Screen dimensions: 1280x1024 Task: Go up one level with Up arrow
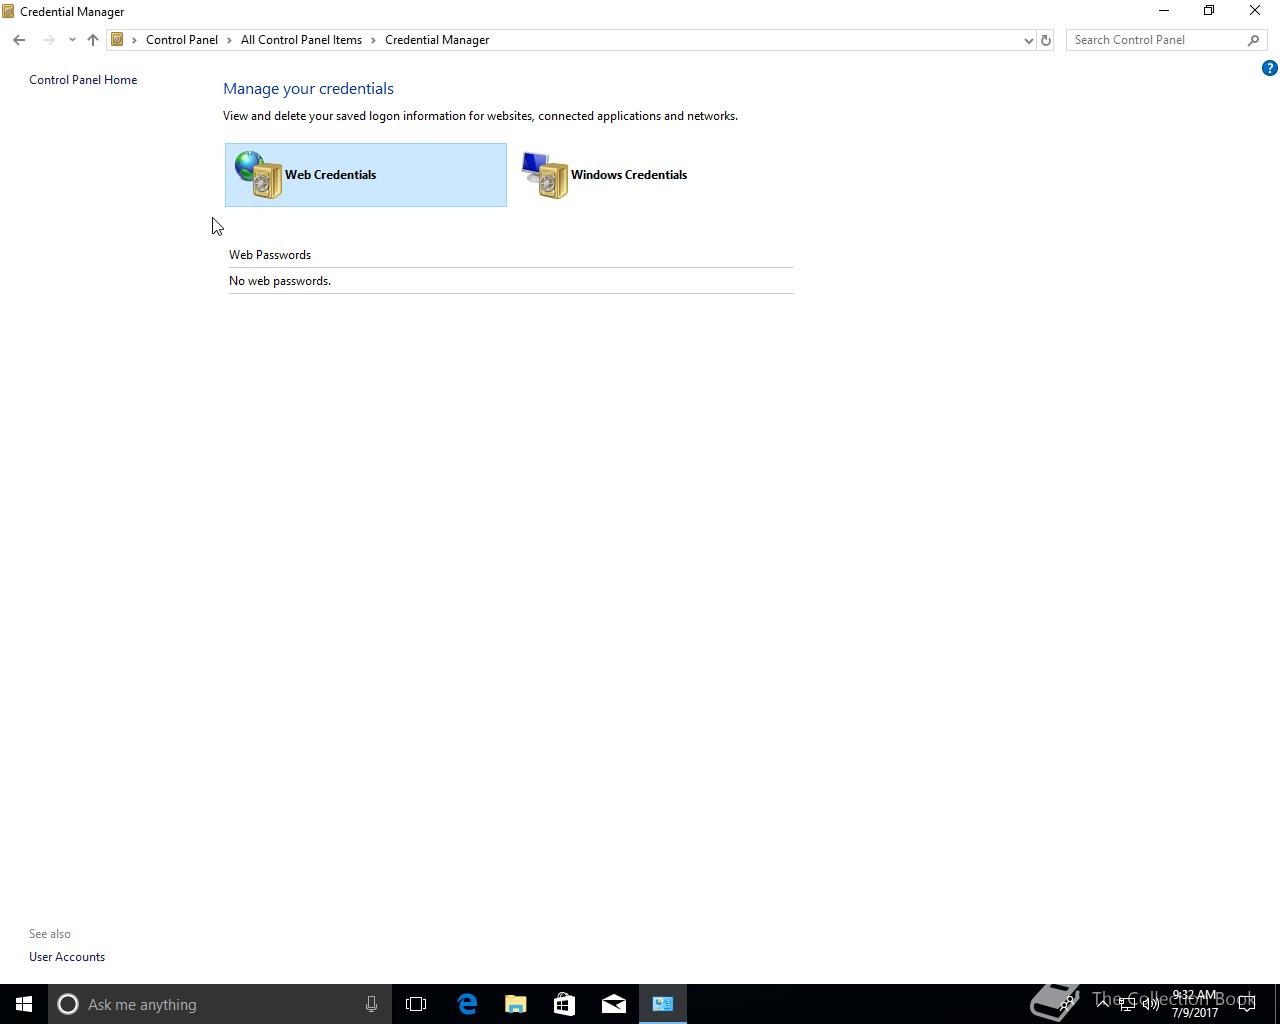93,40
